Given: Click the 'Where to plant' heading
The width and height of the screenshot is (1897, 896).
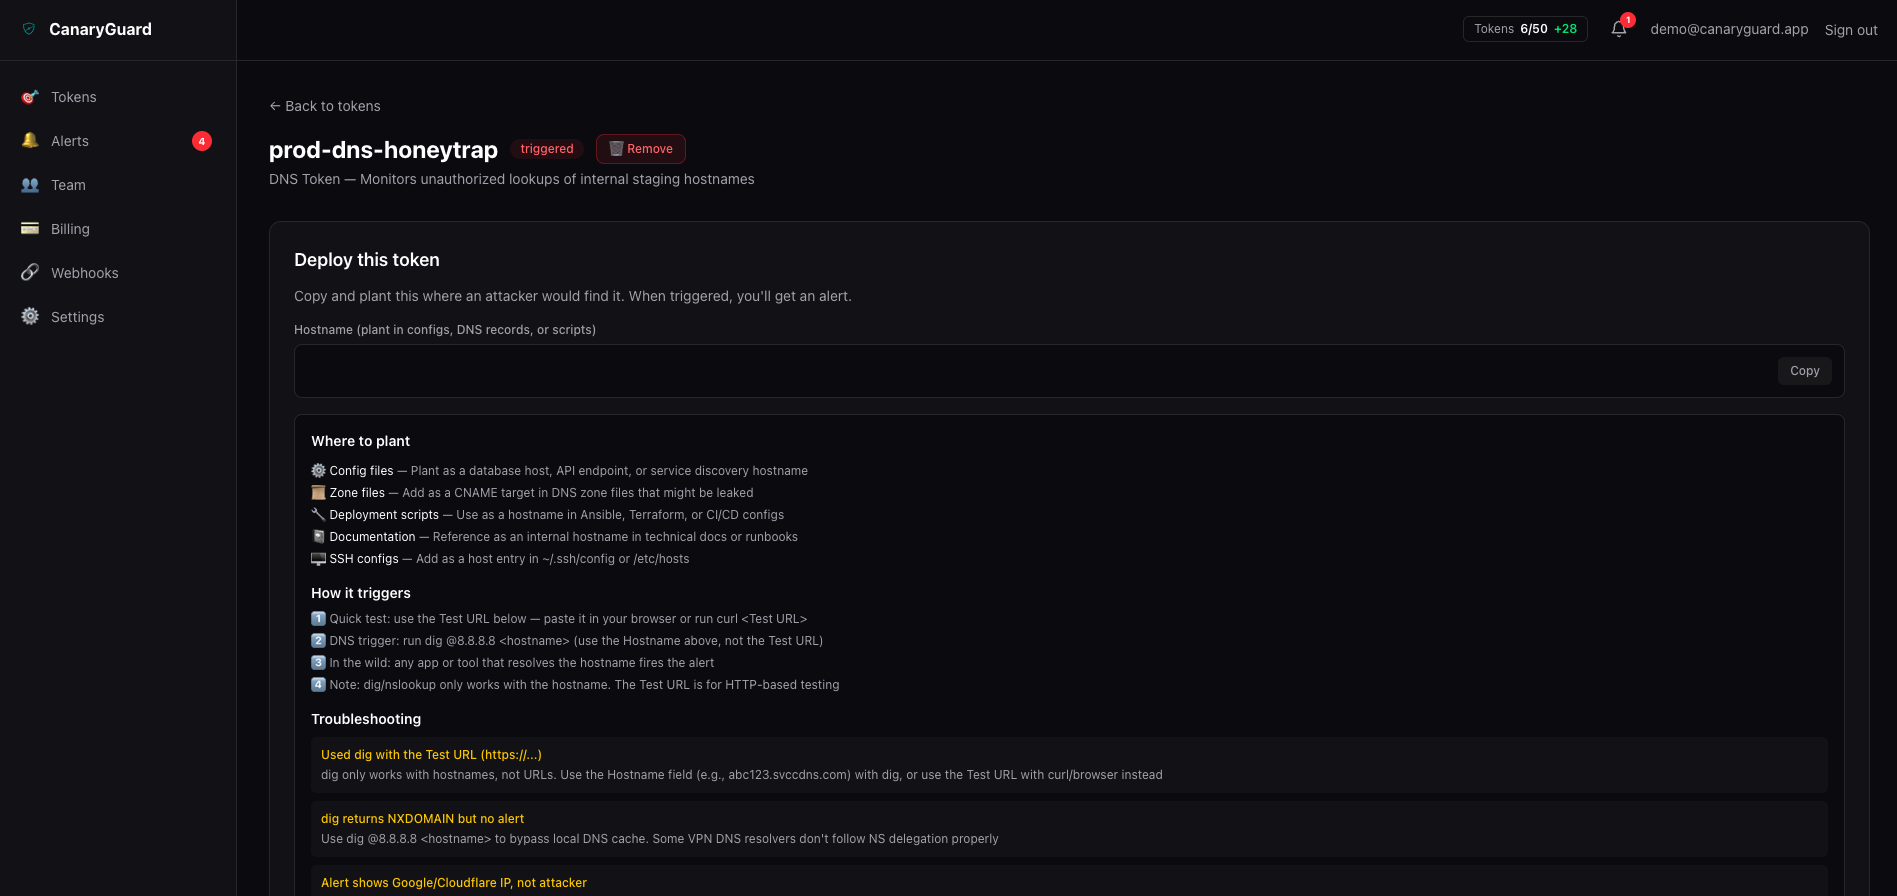Looking at the screenshot, I should pos(360,441).
